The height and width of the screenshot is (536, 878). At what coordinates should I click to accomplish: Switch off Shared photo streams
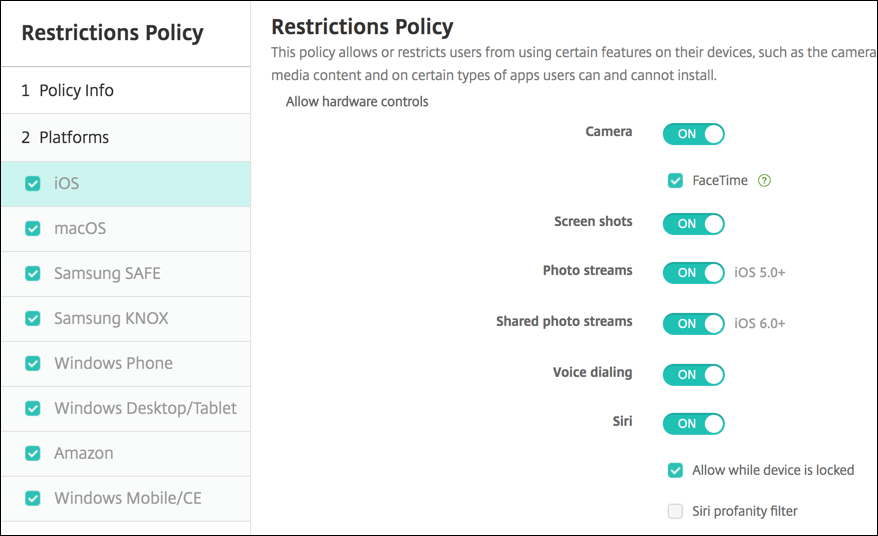[693, 324]
